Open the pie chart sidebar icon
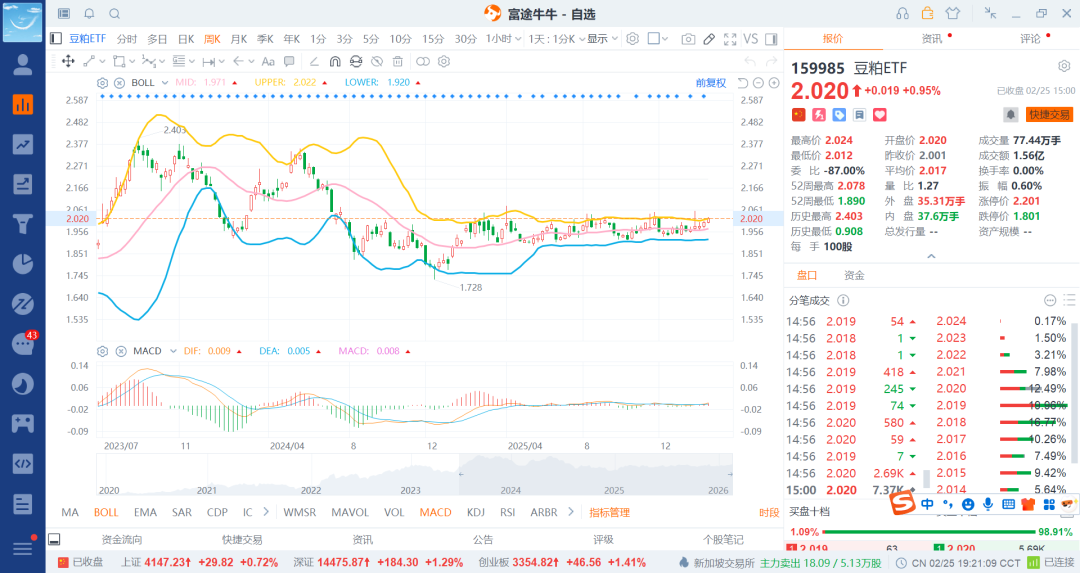Screen dimensions: 1080x573 tap(23, 264)
